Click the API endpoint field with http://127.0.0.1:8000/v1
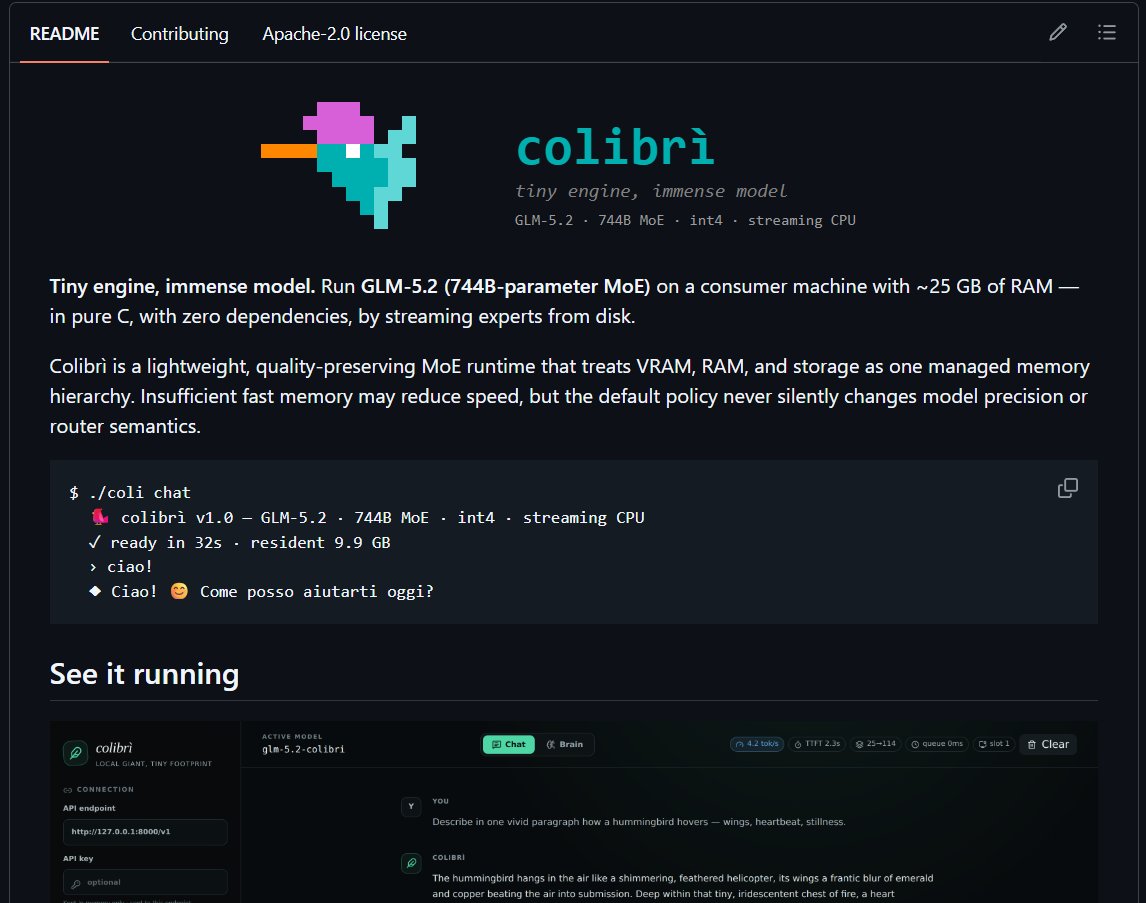The height and width of the screenshot is (903, 1146). pyautogui.click(x=145, y=832)
